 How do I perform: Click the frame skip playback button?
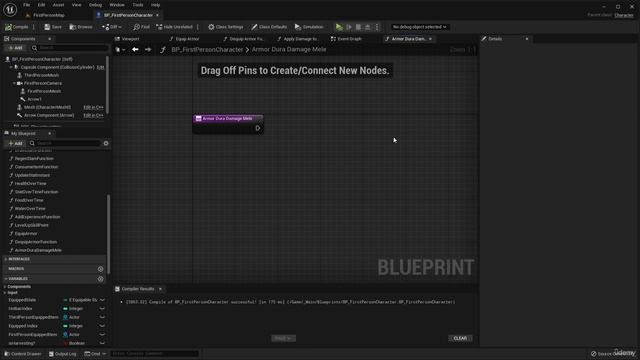[x=349, y=27]
